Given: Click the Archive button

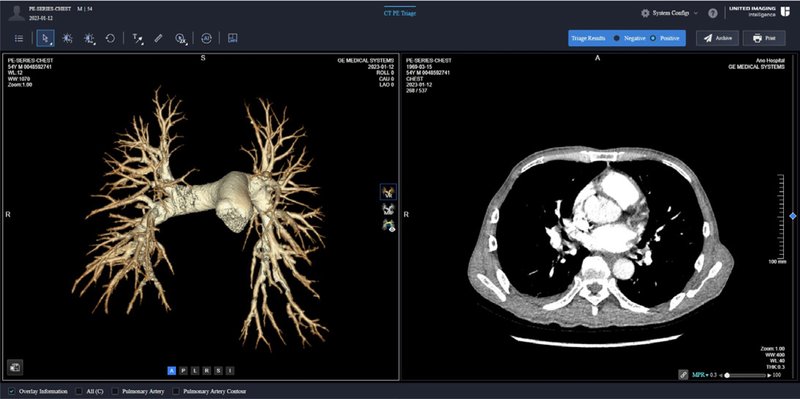Looking at the screenshot, I should click(717, 38).
